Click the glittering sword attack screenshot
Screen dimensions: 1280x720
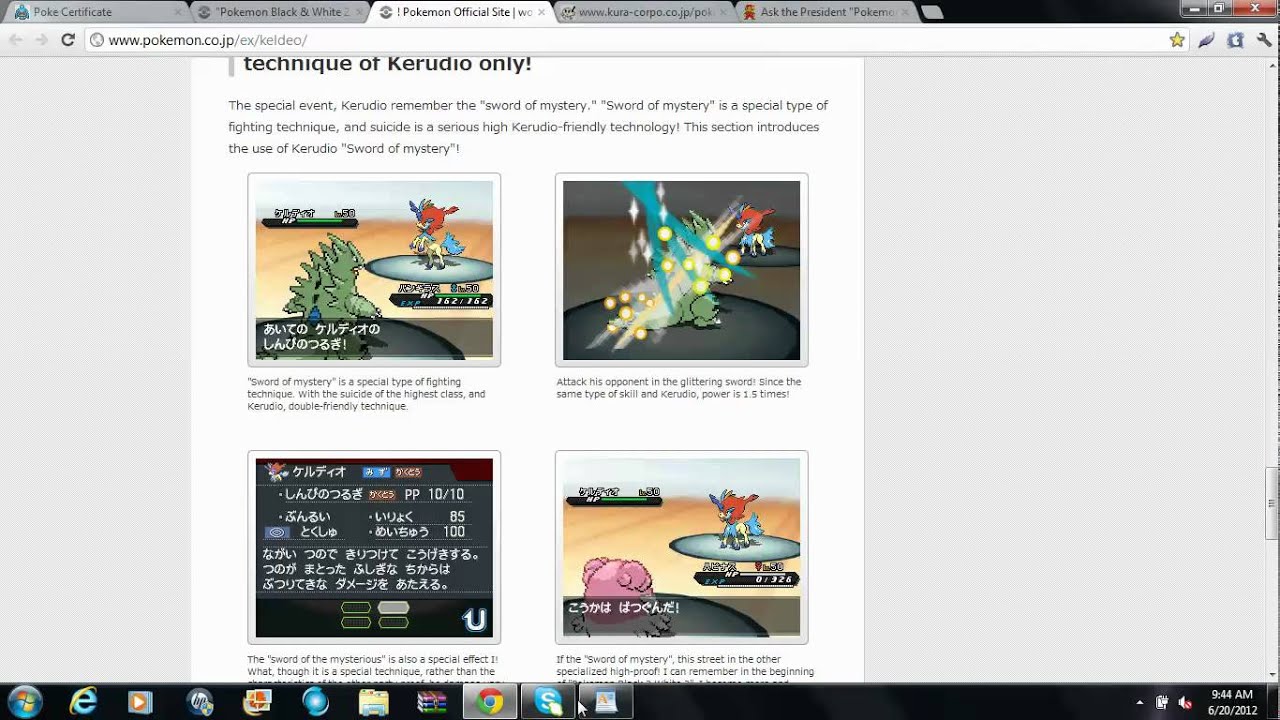click(681, 270)
